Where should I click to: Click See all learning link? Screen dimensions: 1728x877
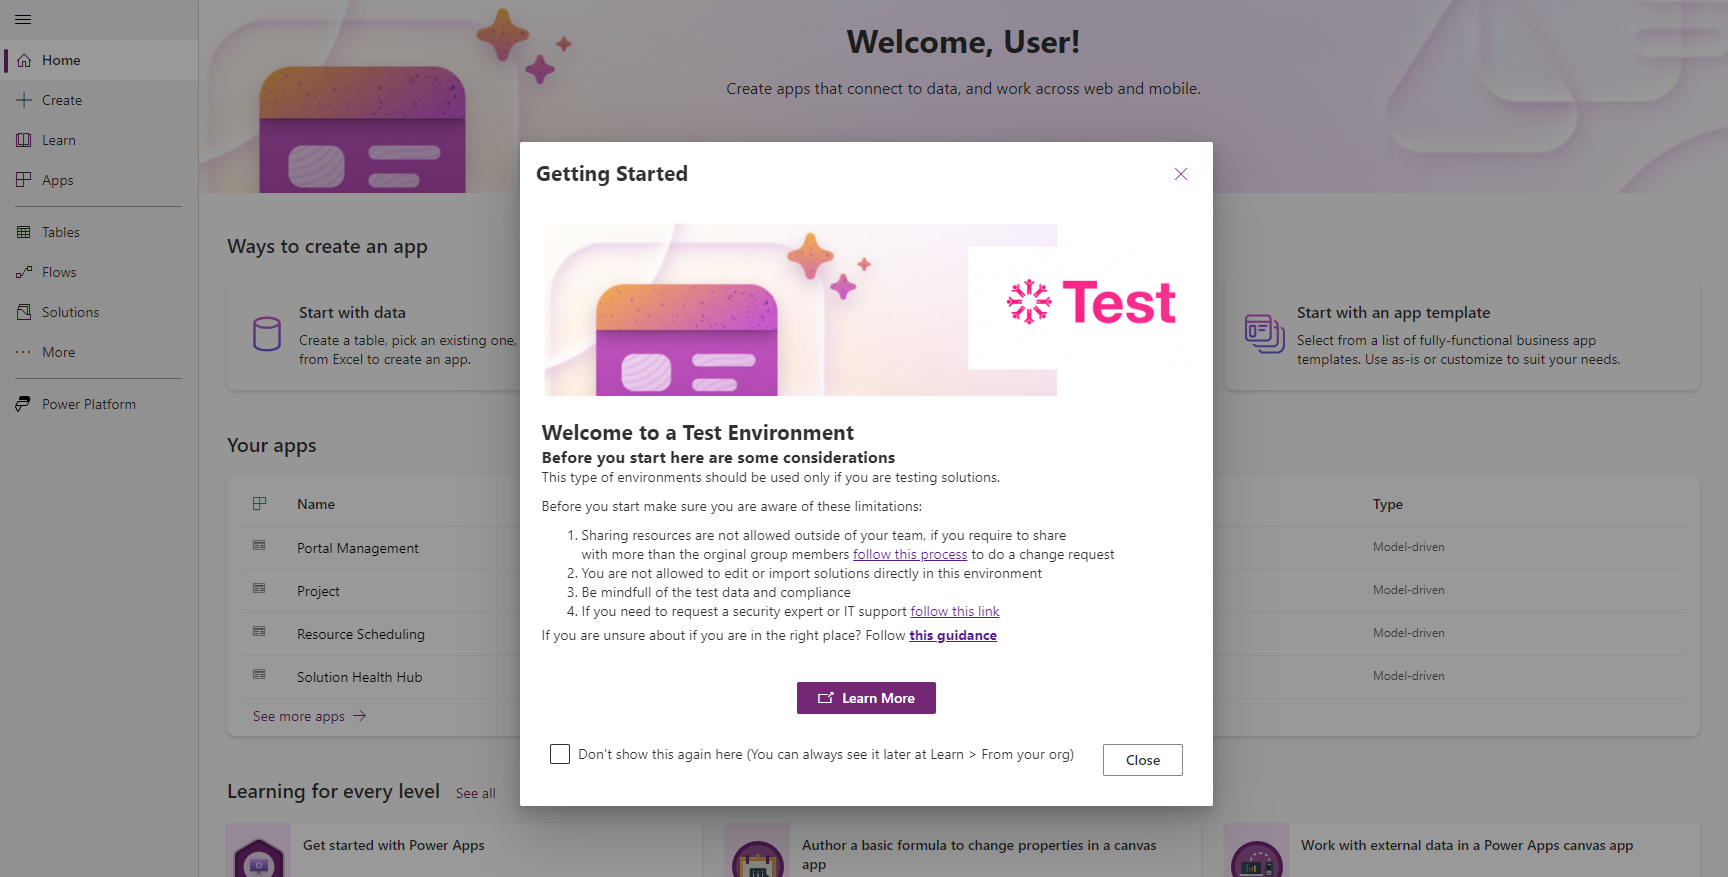pyautogui.click(x=476, y=793)
